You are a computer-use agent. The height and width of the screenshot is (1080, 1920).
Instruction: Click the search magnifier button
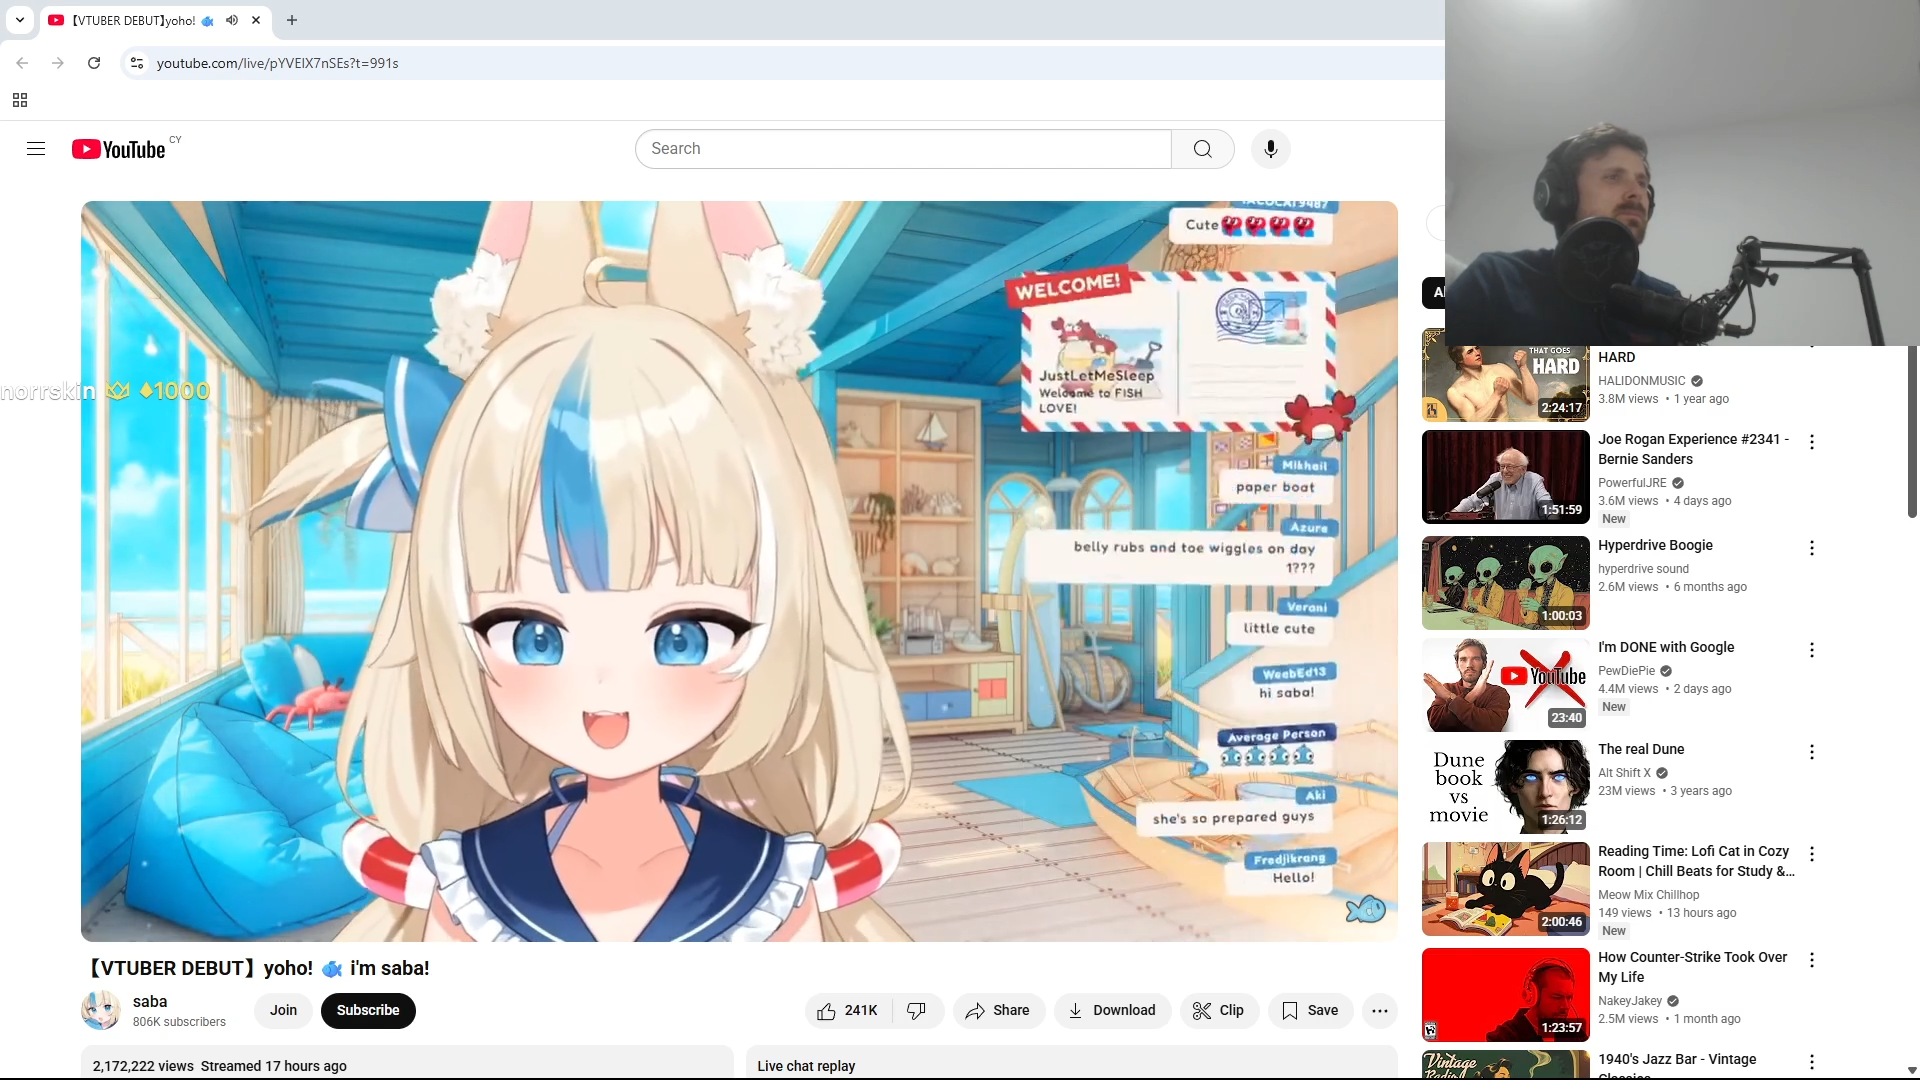point(1202,149)
